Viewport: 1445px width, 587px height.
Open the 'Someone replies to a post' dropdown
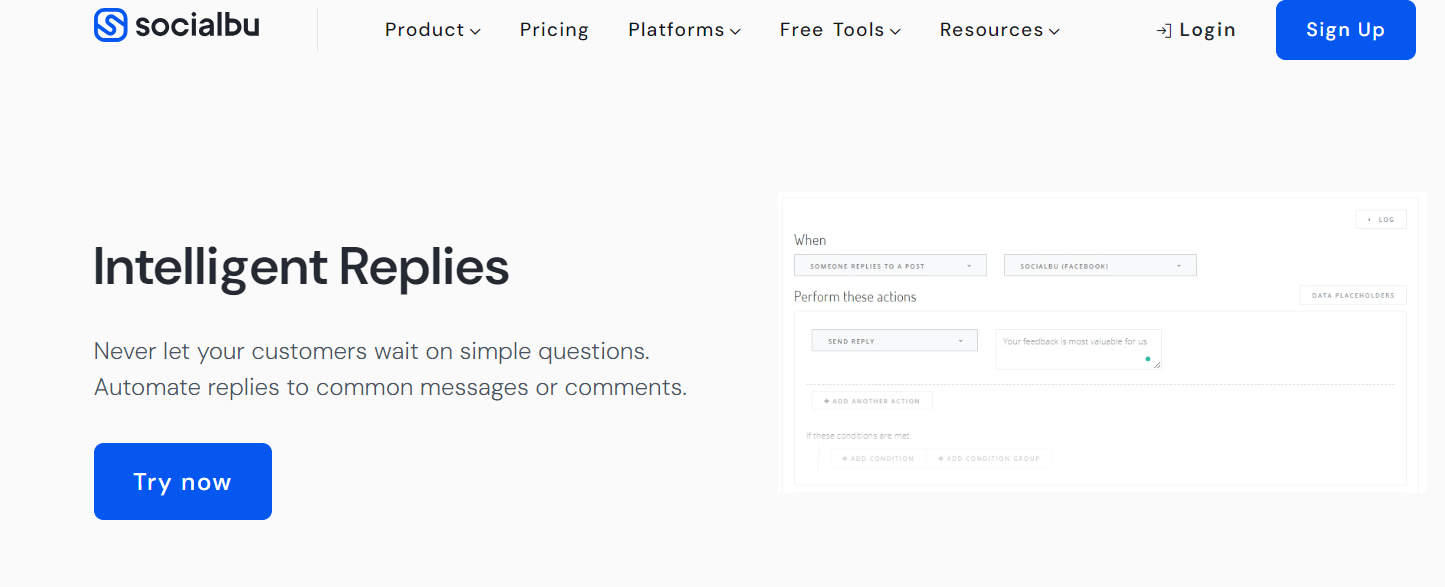[890, 266]
